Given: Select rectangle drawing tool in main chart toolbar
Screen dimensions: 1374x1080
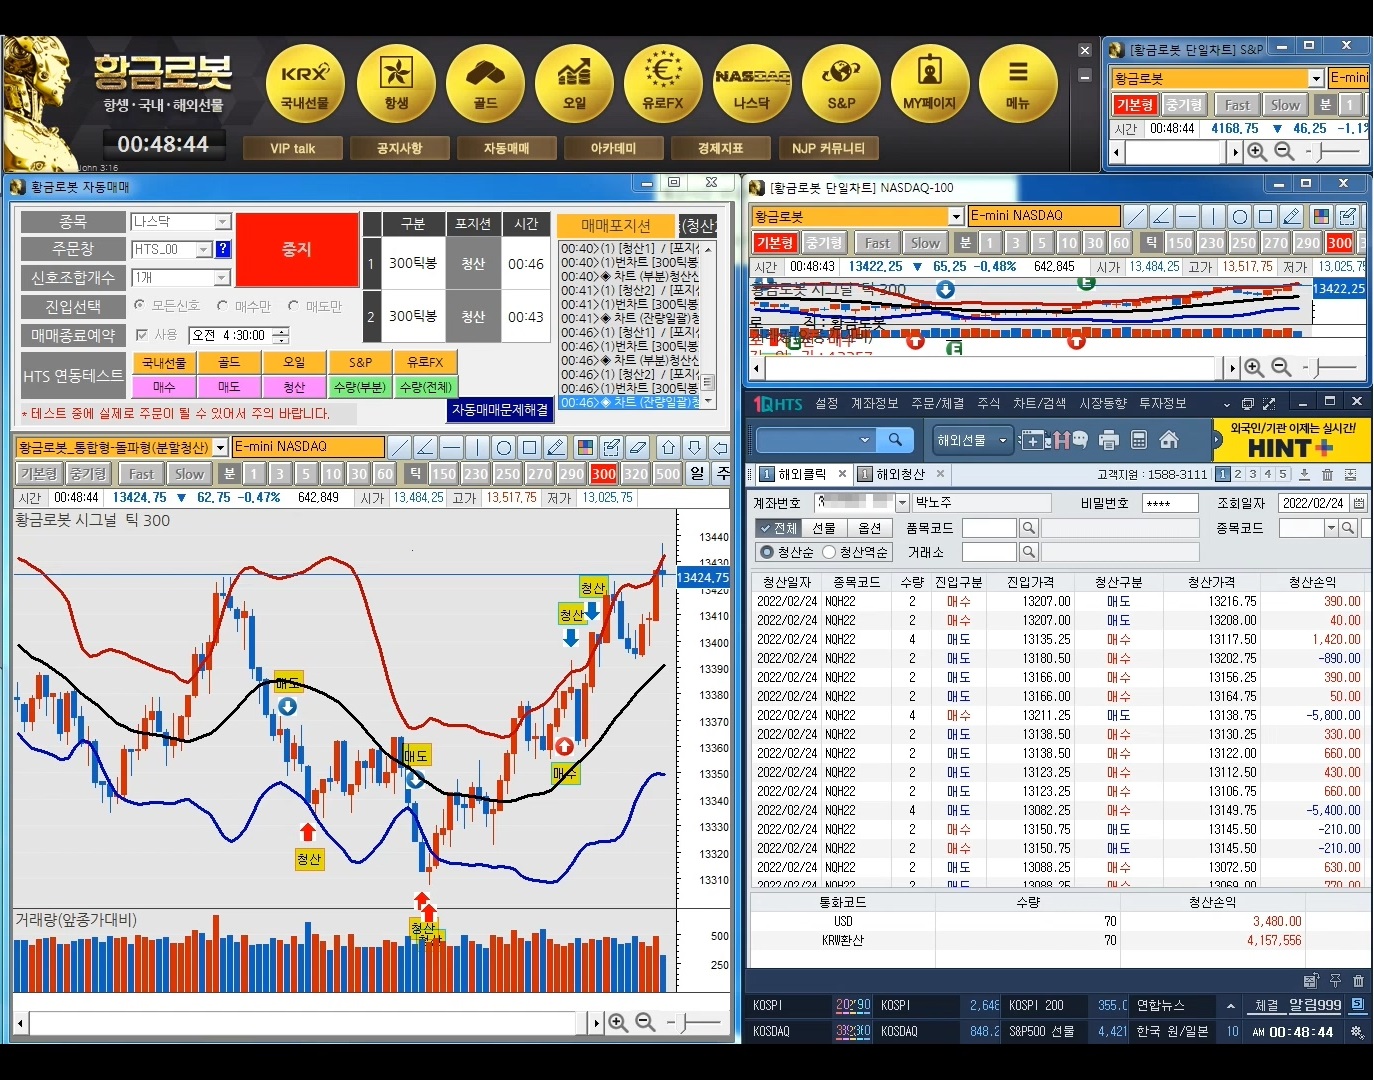Looking at the screenshot, I should coord(530,447).
